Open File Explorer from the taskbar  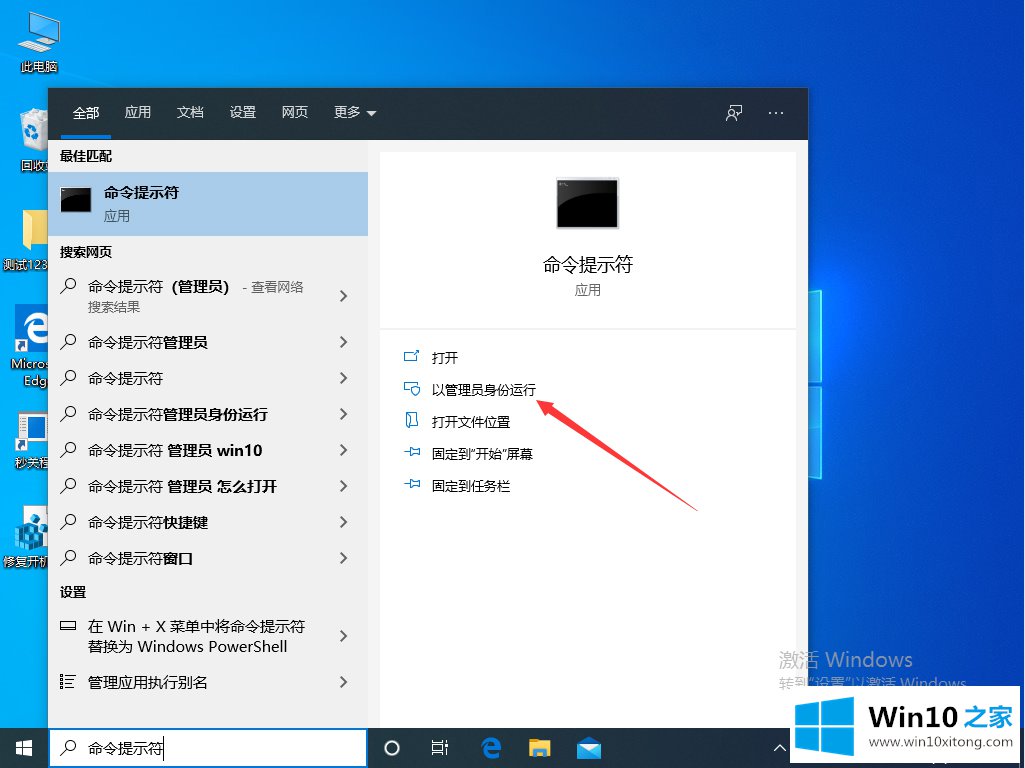pos(540,747)
